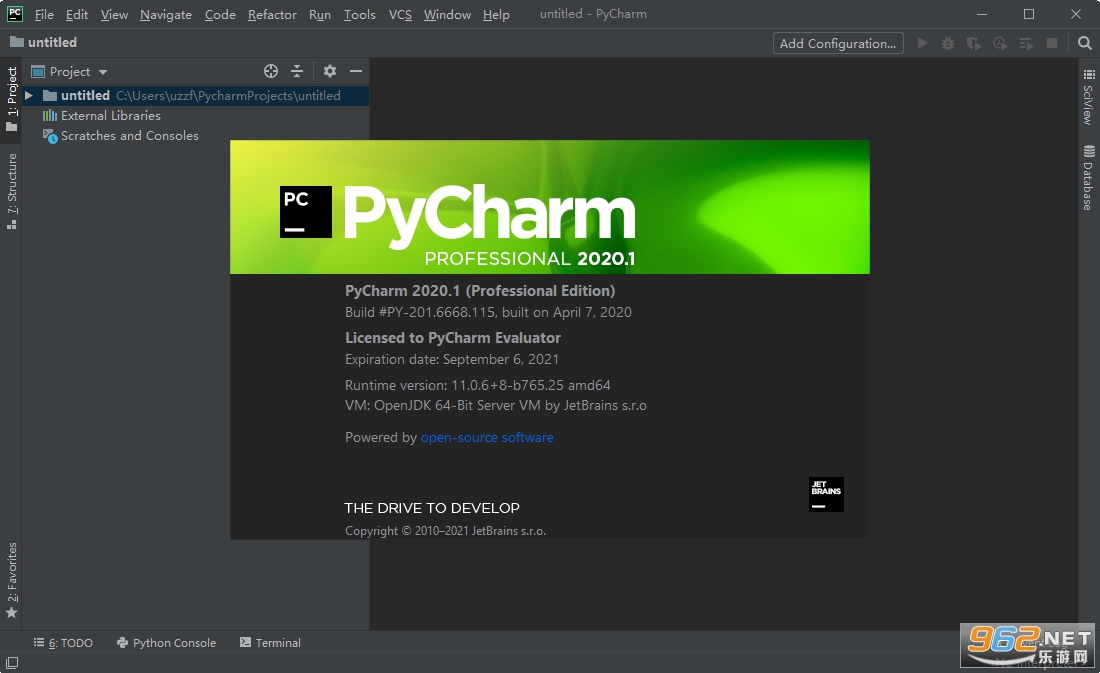This screenshot has height=673, width=1100.
Task: Click the Profile run icon
Action: tap(1000, 43)
